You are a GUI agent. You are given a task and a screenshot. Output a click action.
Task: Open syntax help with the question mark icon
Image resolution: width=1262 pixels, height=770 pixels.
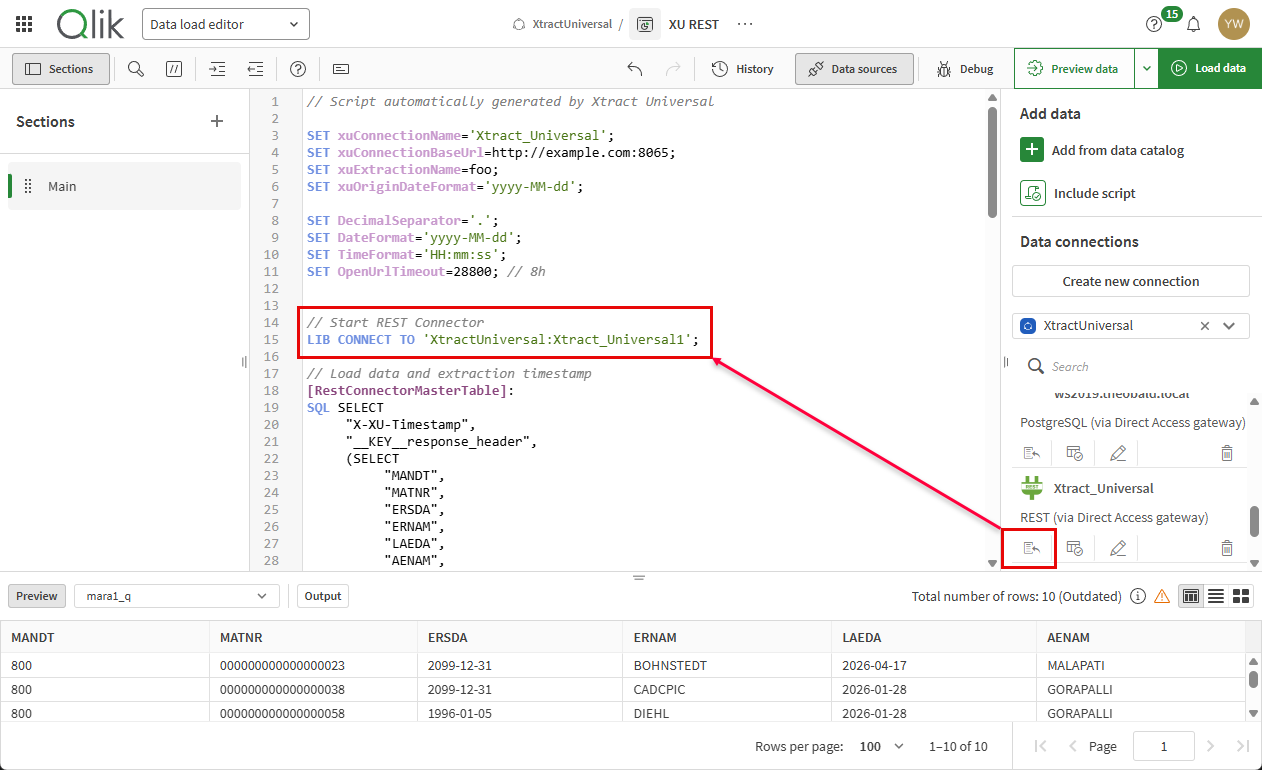pos(298,68)
